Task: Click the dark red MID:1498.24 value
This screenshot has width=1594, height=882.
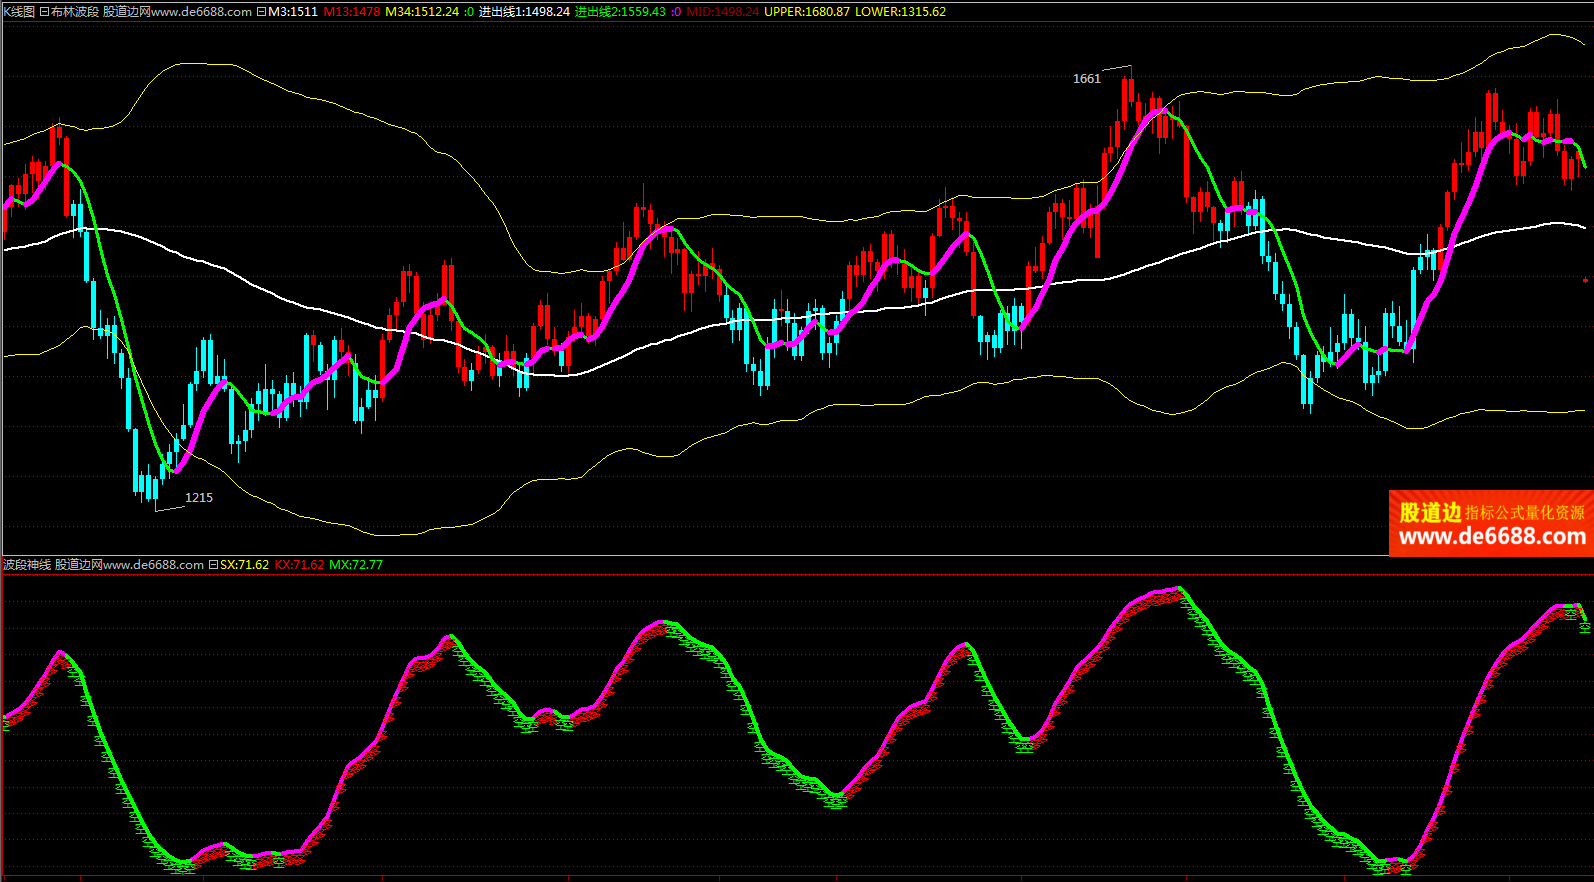Action: 723,12
